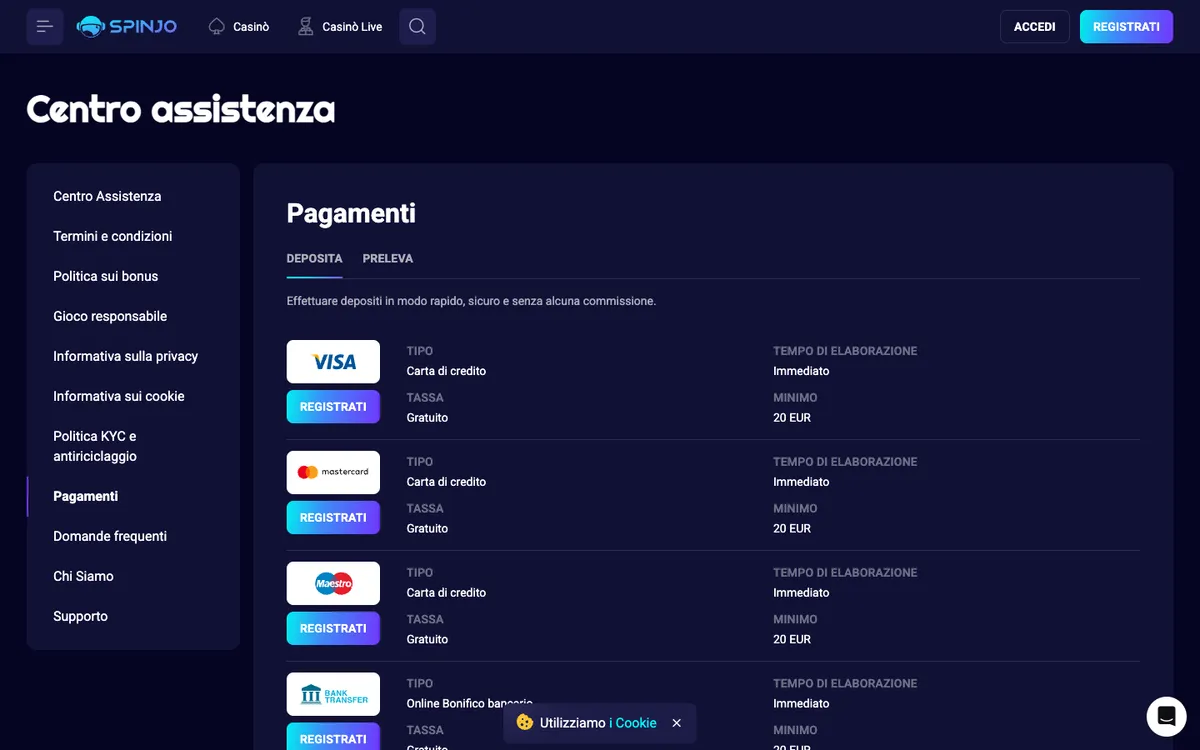
Task: Open Domande frequenti in sidebar
Action: tap(110, 536)
